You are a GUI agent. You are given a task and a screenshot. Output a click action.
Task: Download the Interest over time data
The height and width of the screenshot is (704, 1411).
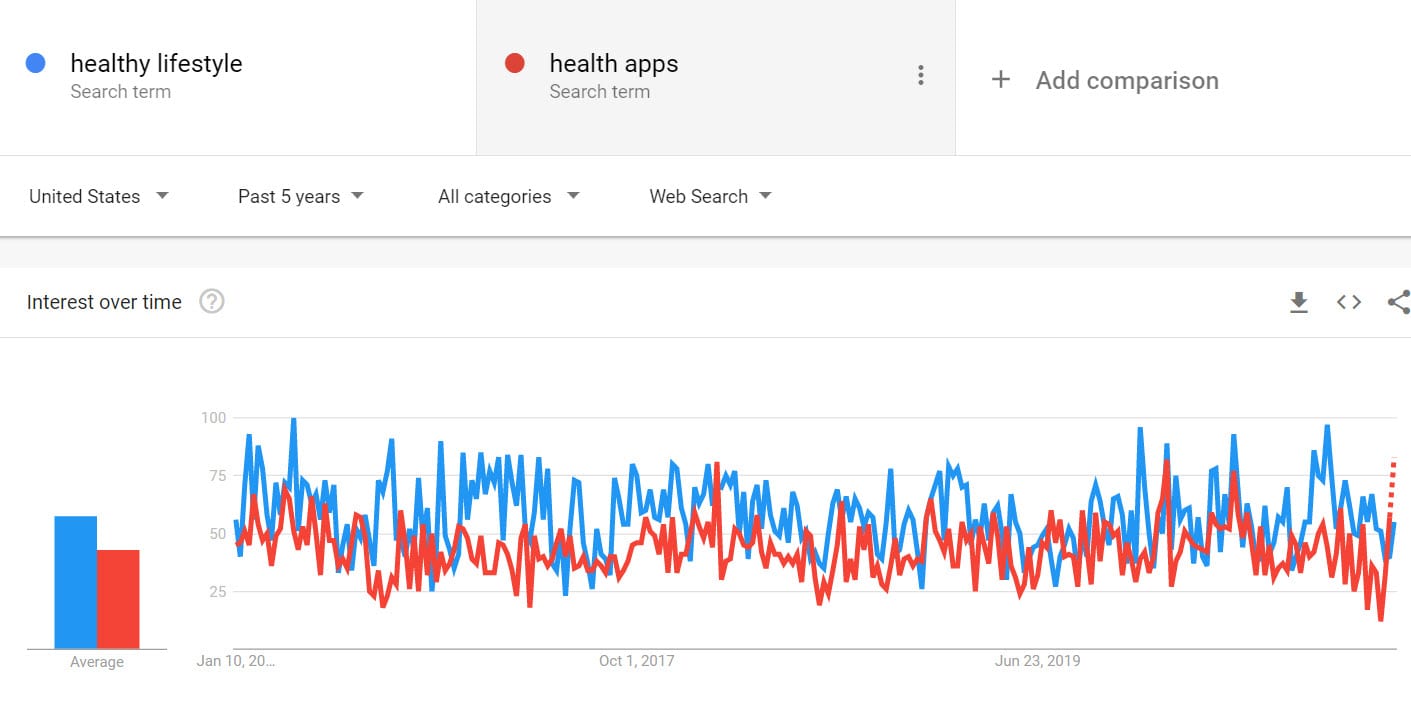tap(1299, 302)
